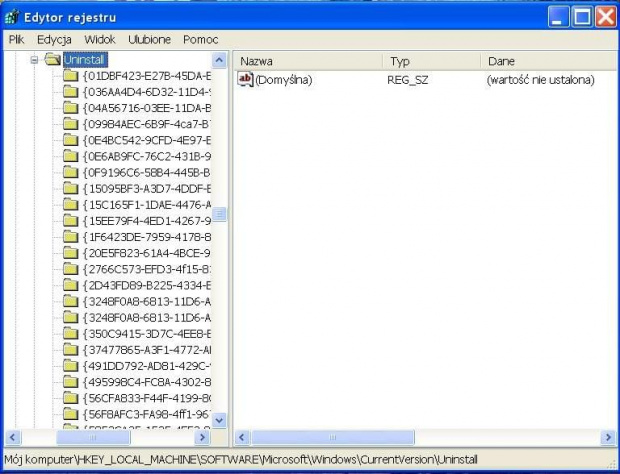Click the folder icon of {09984AEC-6B9F-4ca7 key

click(70, 124)
